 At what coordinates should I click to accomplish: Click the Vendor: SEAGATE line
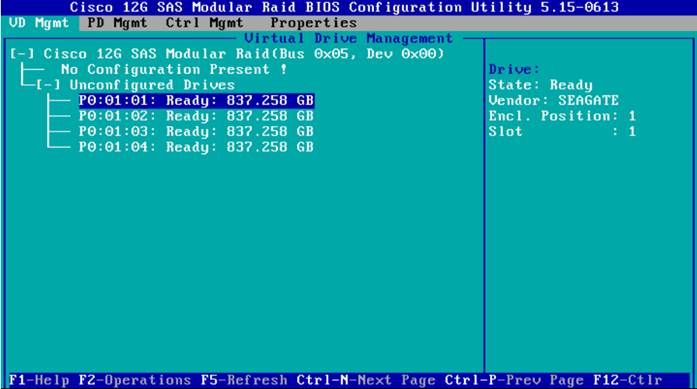pyautogui.click(x=553, y=100)
